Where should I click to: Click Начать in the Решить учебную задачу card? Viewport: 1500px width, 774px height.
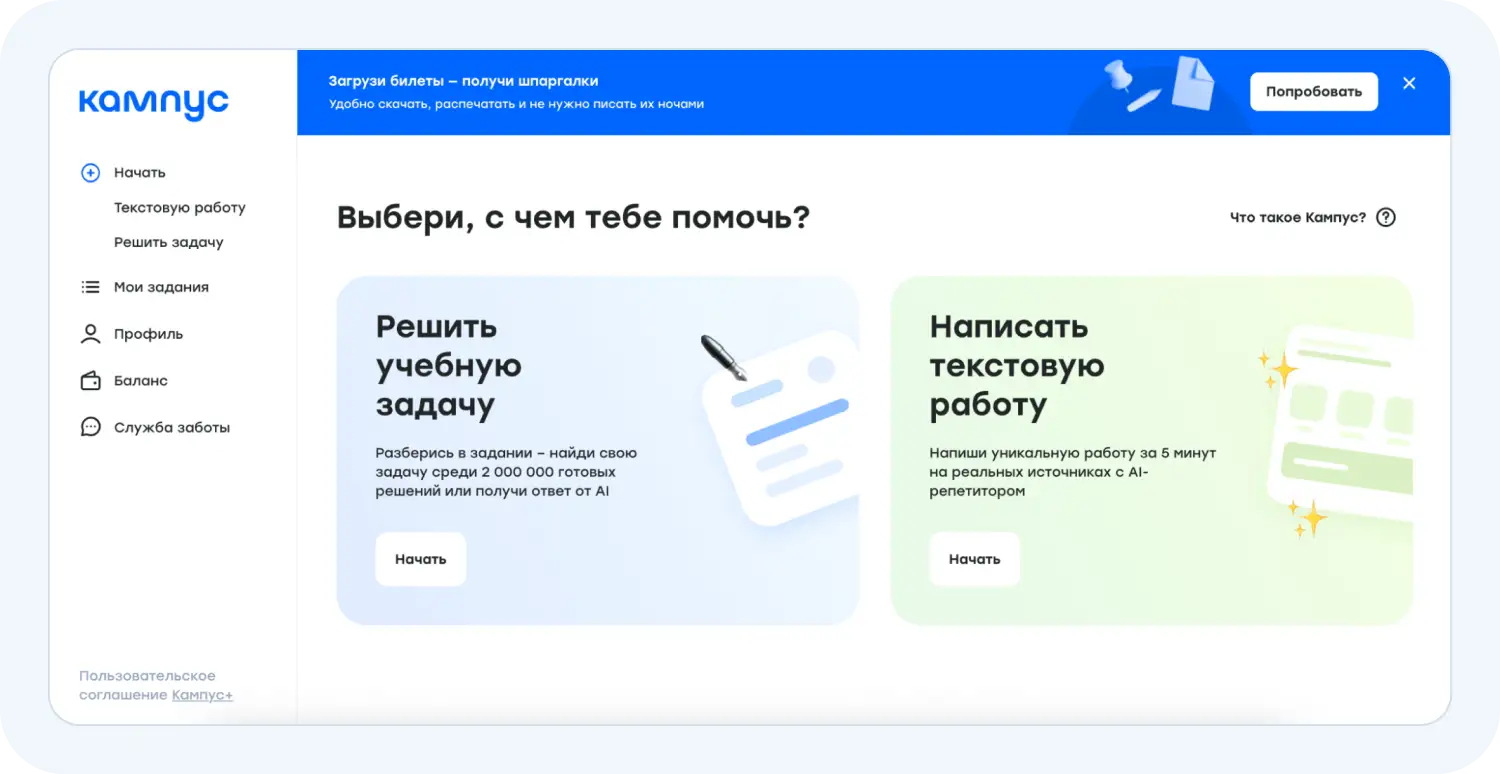click(421, 559)
